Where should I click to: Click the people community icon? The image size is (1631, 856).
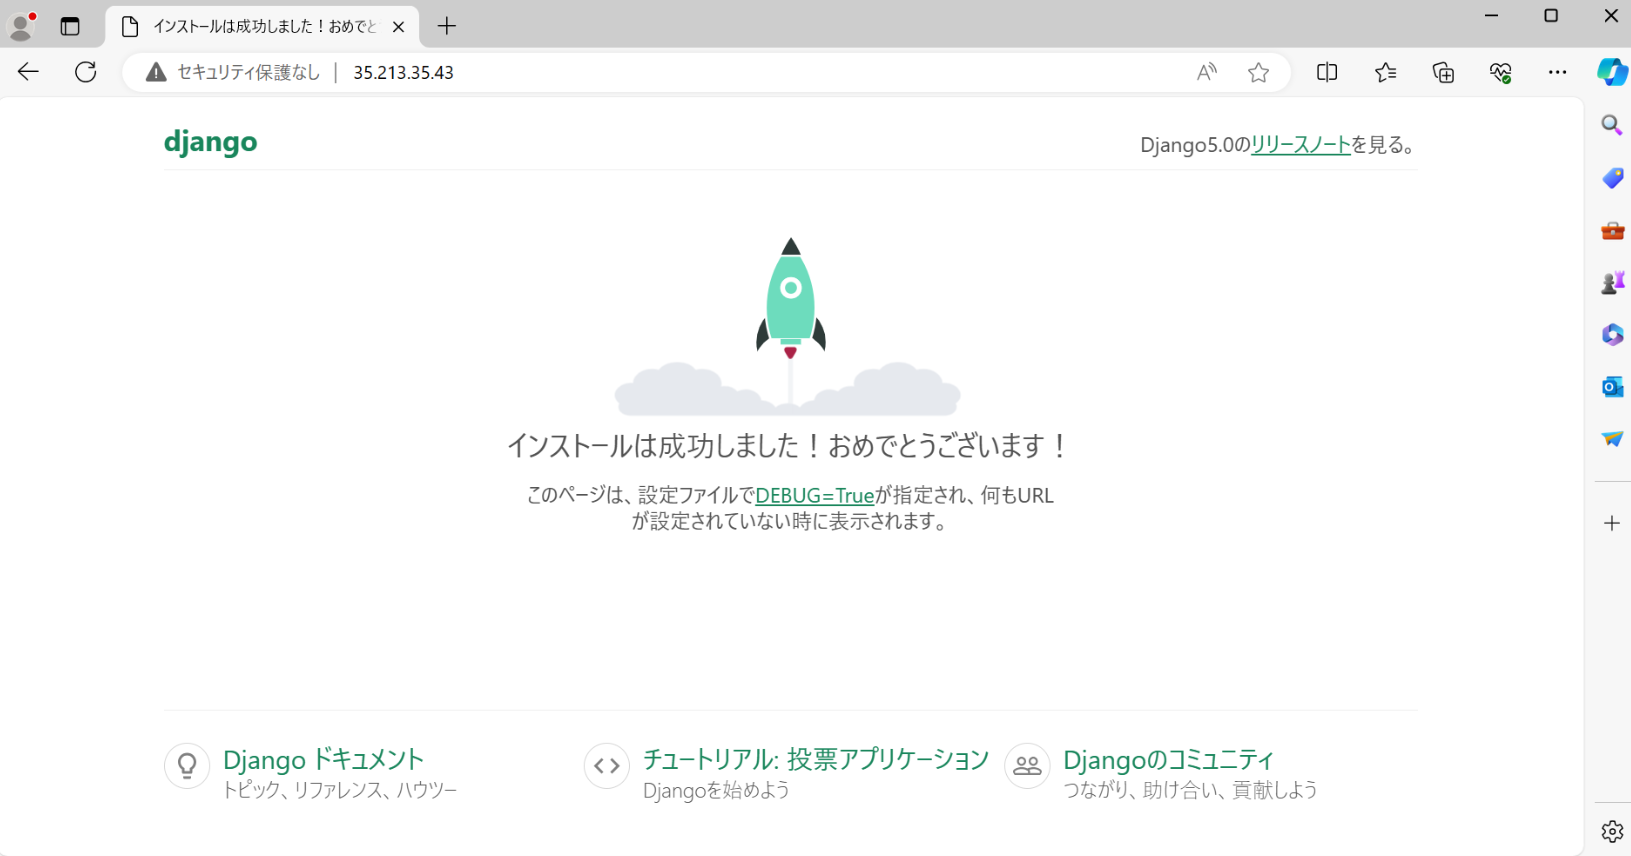(1027, 766)
